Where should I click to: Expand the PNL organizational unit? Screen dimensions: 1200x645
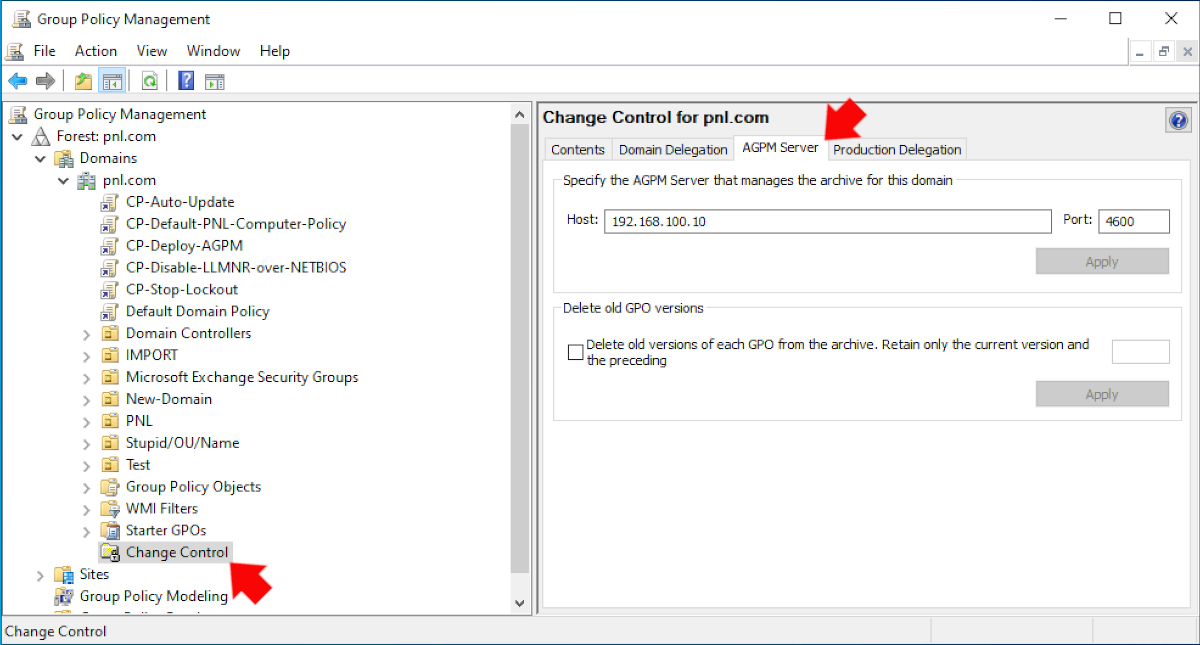86,422
